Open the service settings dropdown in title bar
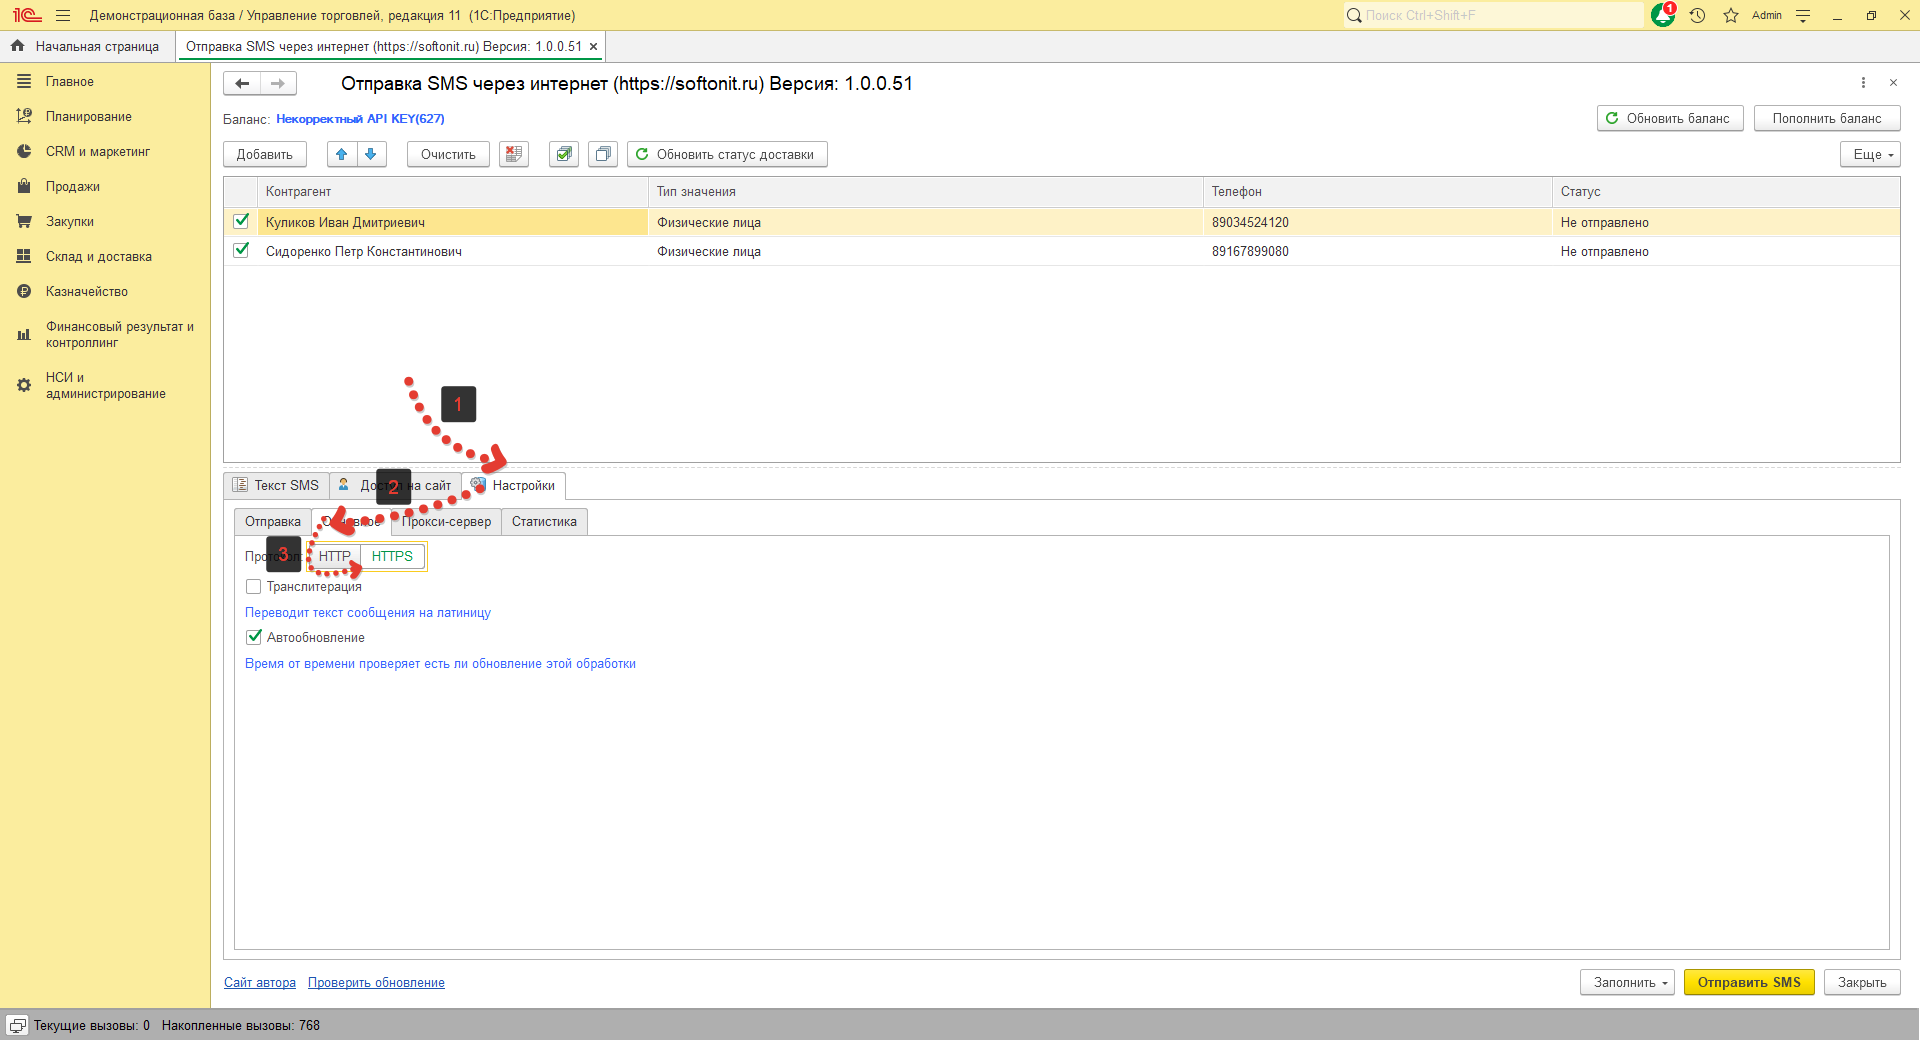This screenshot has width=1920, height=1040. 1803,15
